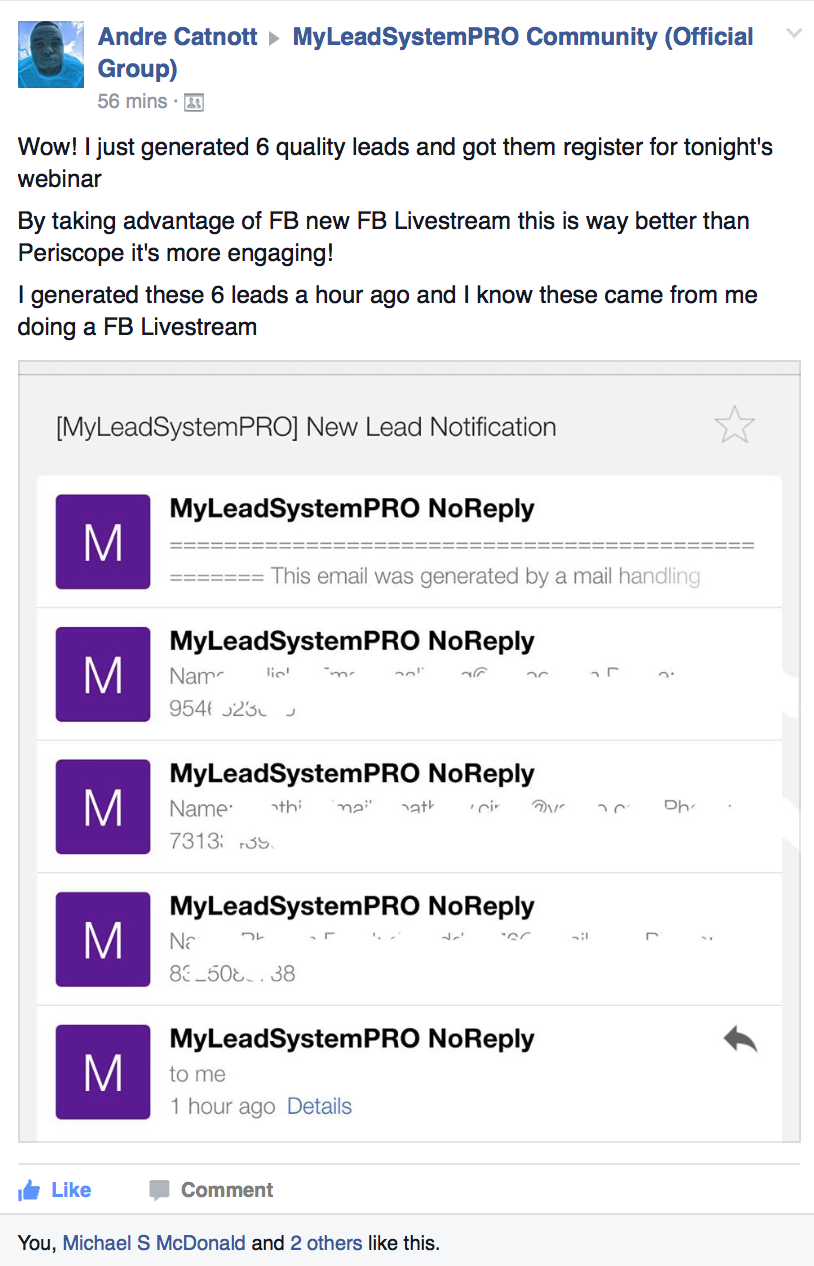Click fourth email's purple M avatar
The height and width of the screenshot is (1266, 814).
click(103, 939)
